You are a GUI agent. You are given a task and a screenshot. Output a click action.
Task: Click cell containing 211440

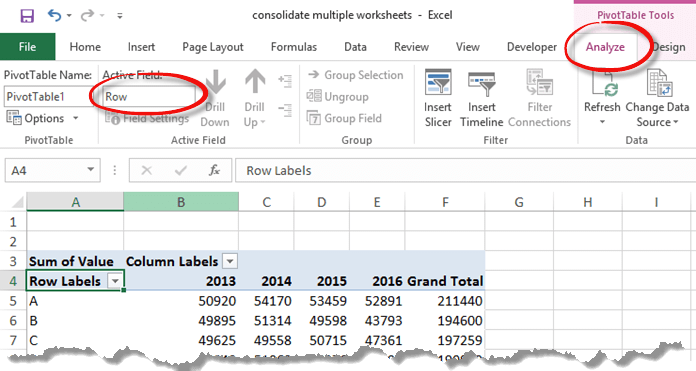click(x=445, y=301)
